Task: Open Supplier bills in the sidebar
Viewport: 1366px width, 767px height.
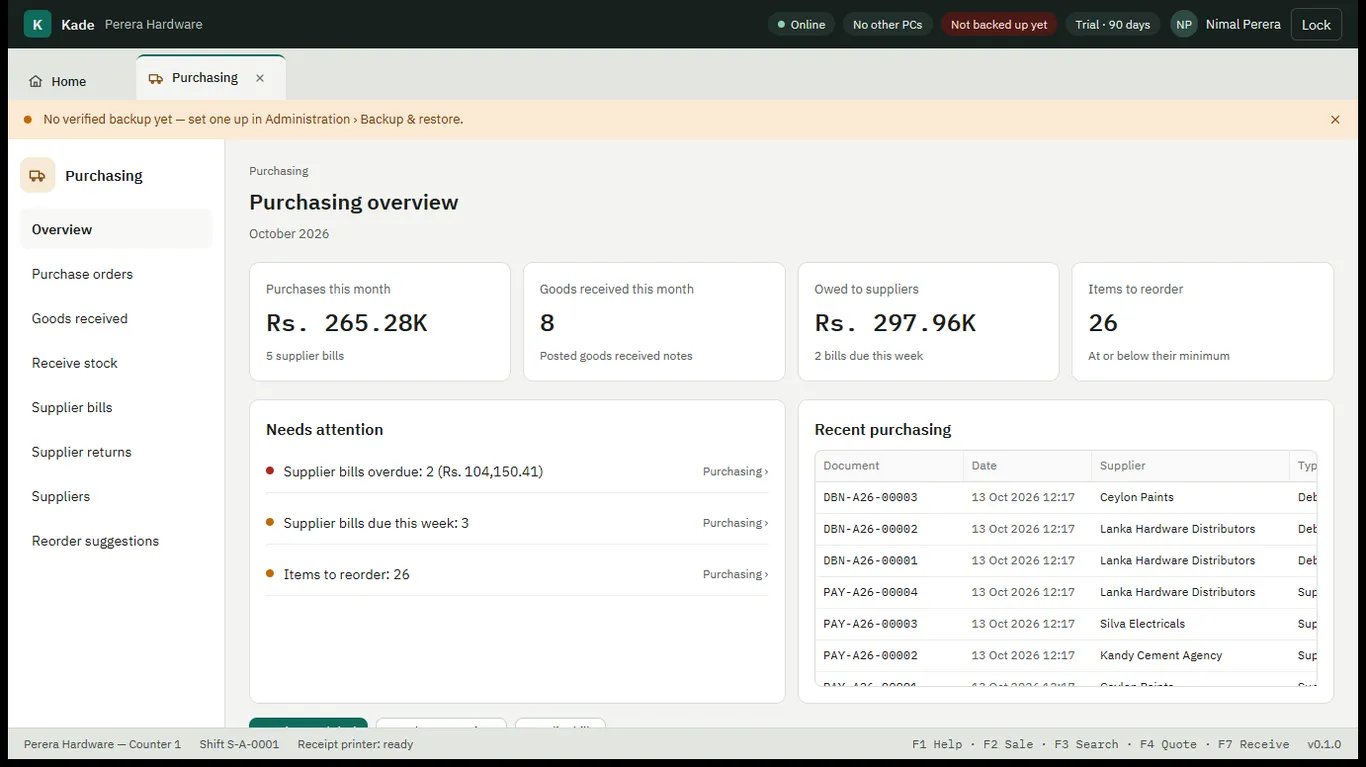Action: pyautogui.click(x=116, y=408)
